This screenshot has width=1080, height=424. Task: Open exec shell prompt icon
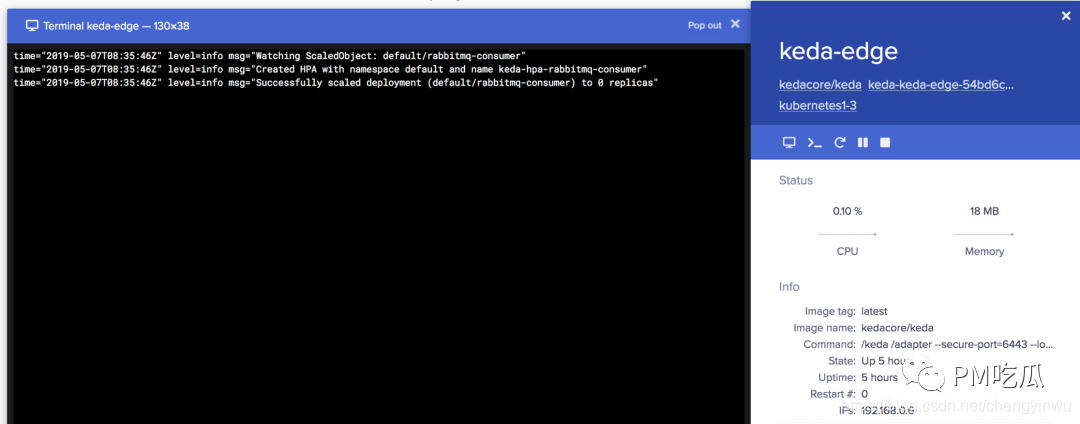pos(815,142)
